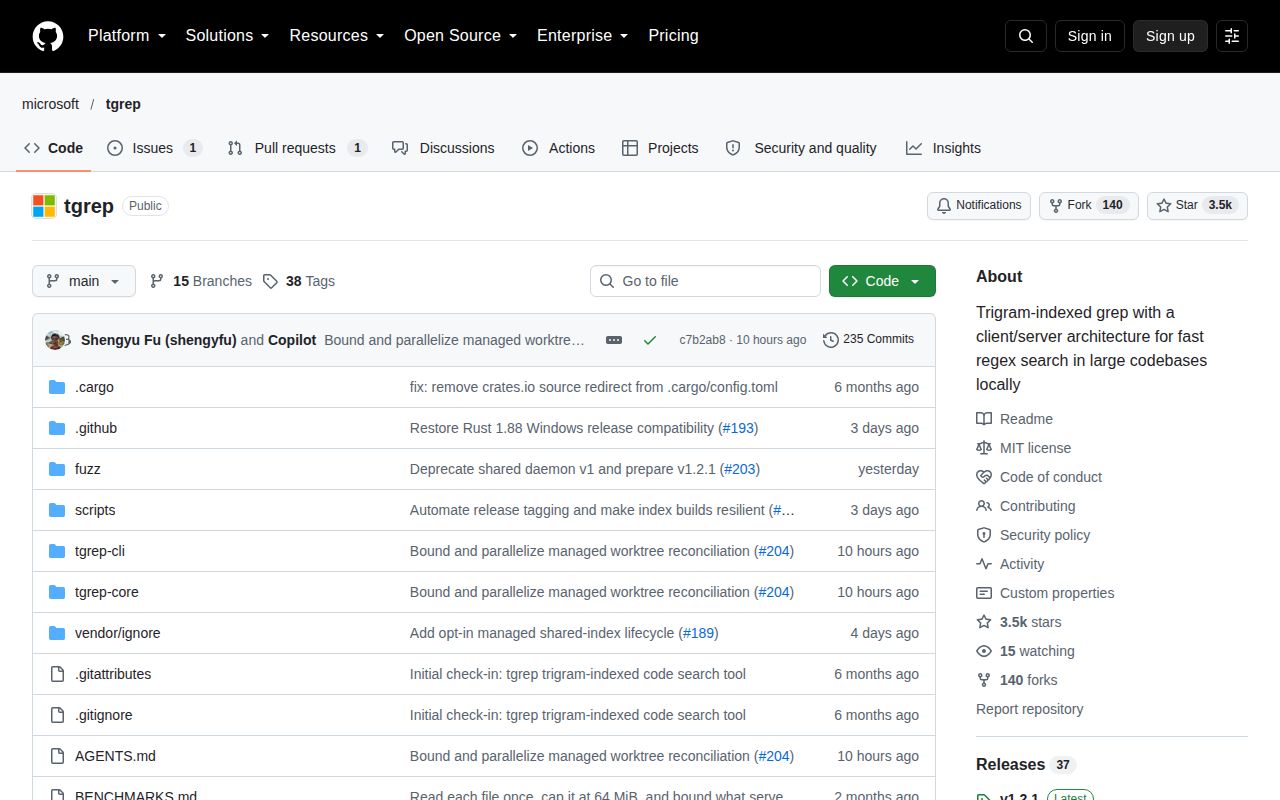
Task: Click the Star icon button
Action: pos(1197,205)
